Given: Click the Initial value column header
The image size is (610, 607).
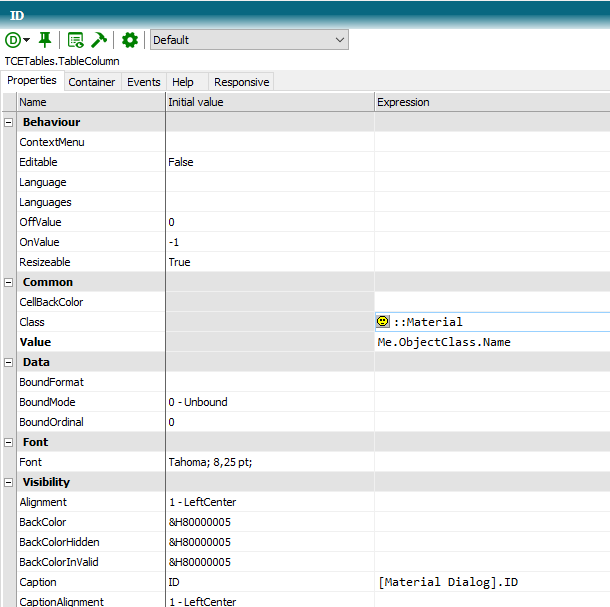Looking at the screenshot, I should click(270, 102).
